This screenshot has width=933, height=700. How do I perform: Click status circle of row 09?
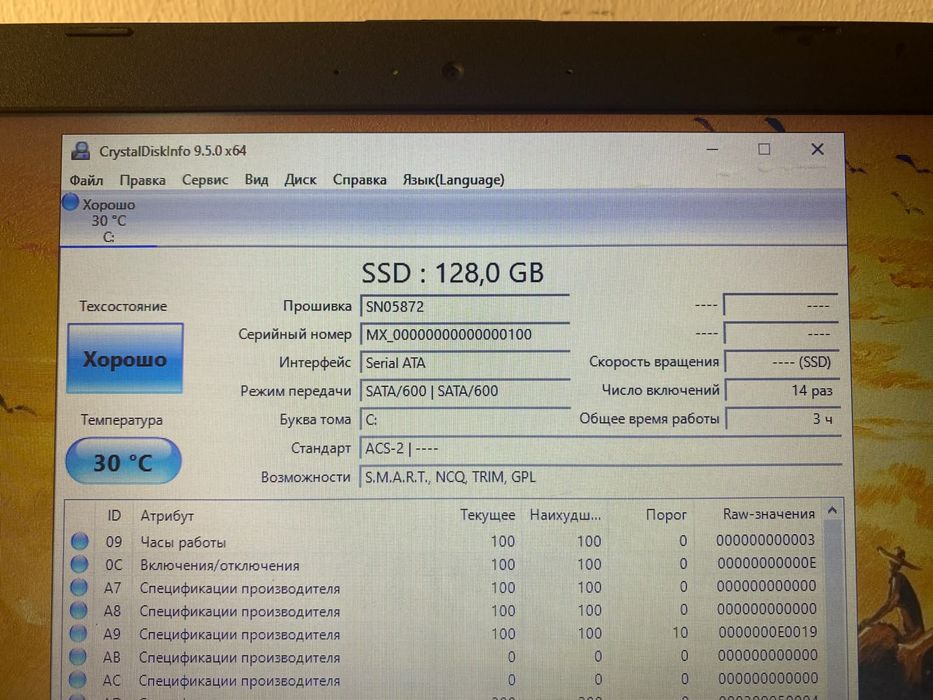[x=80, y=541]
